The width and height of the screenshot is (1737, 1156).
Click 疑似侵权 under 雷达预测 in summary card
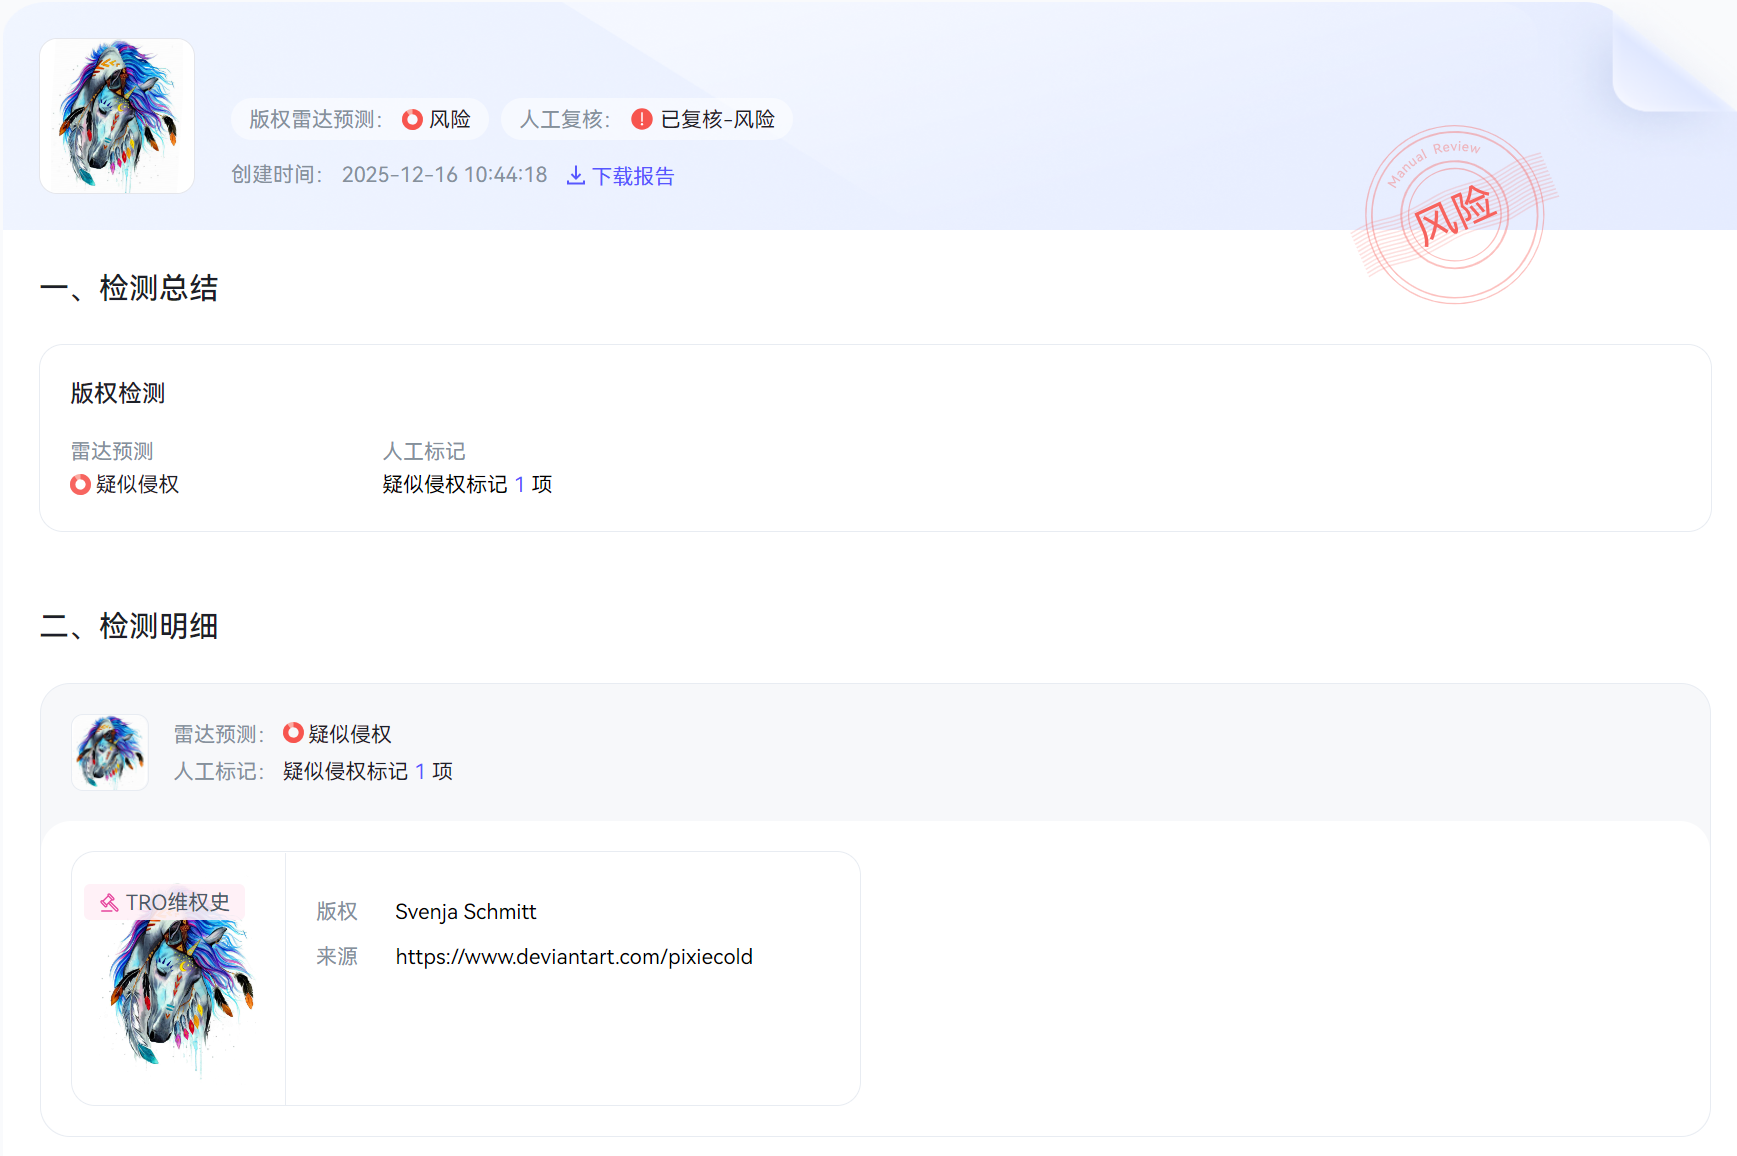click(137, 485)
